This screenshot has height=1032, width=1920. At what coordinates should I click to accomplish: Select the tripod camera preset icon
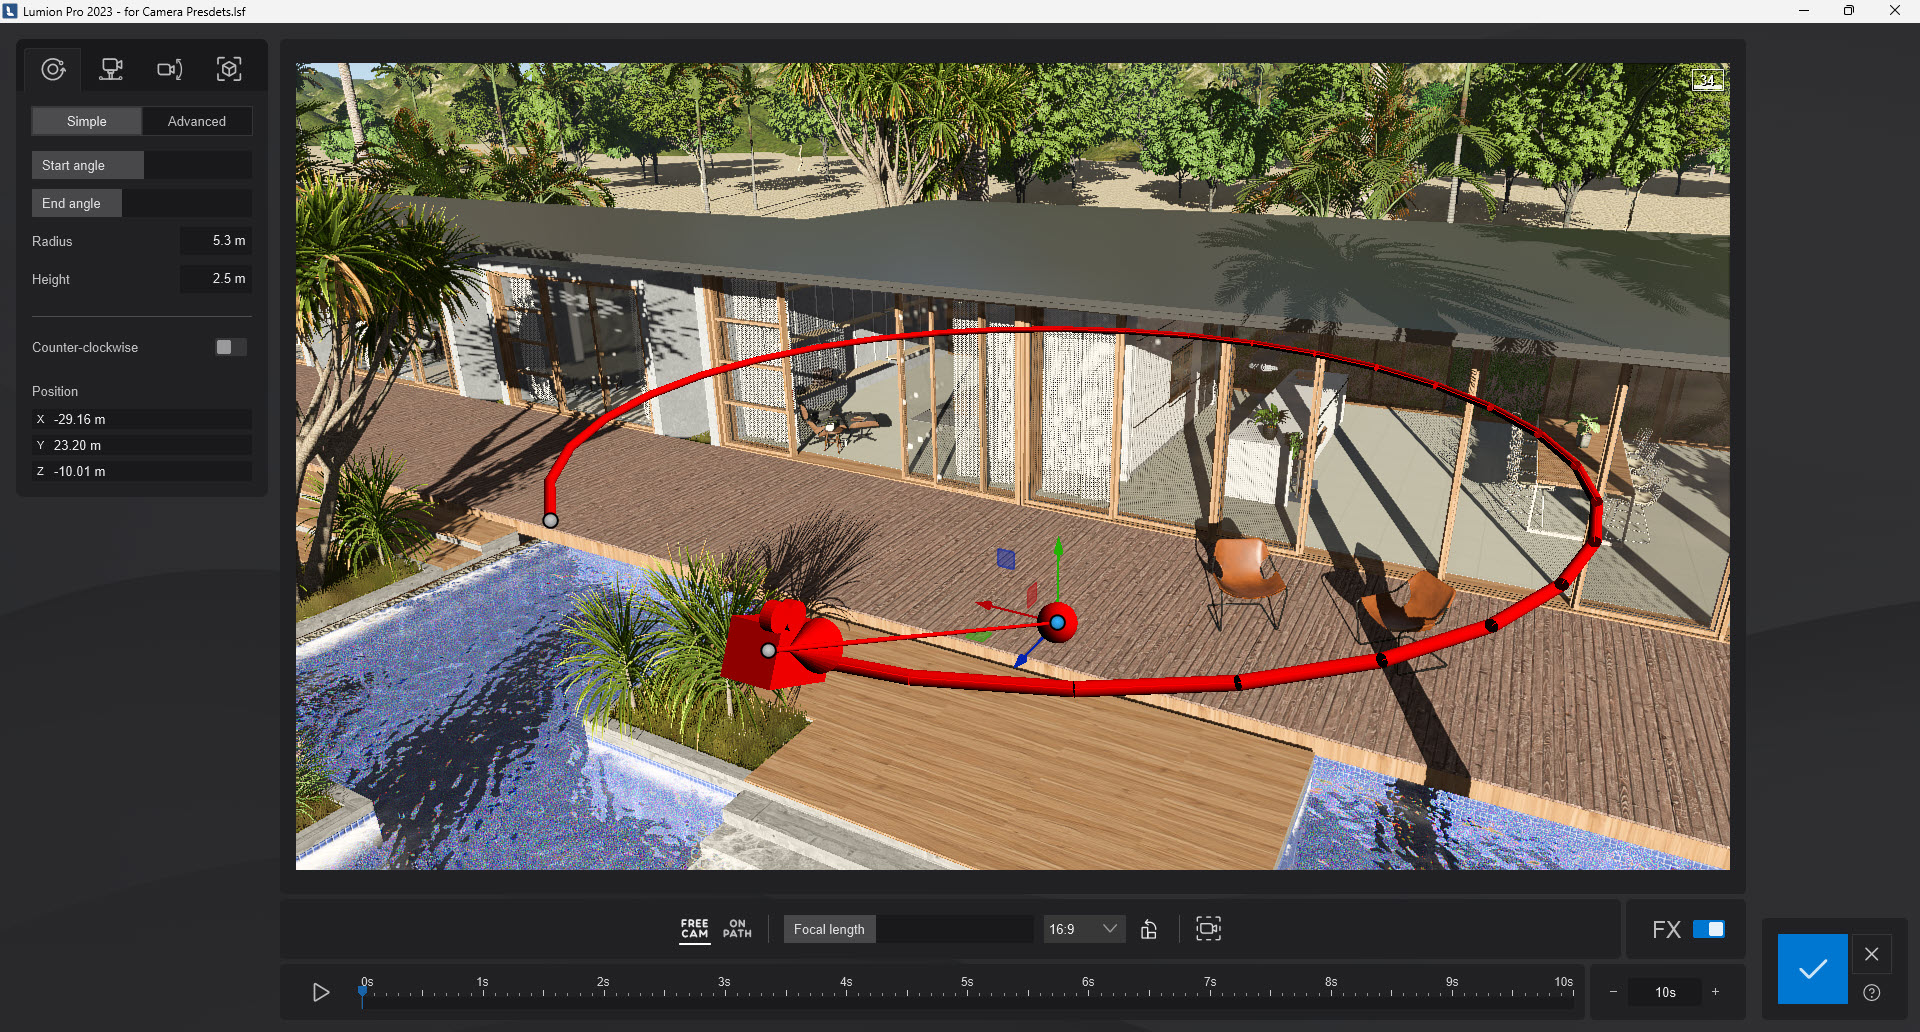pos(110,69)
